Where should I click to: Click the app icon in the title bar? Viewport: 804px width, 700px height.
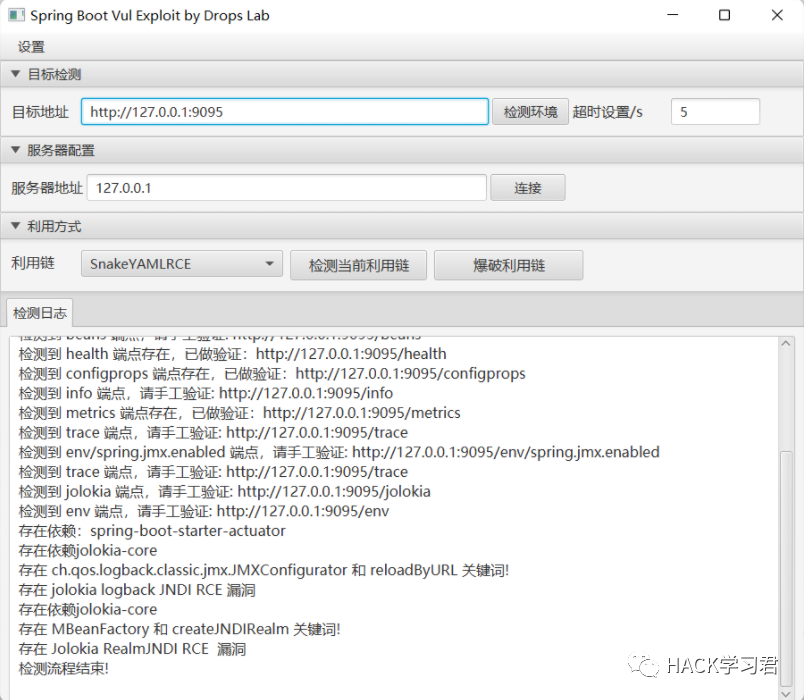tap(16, 15)
